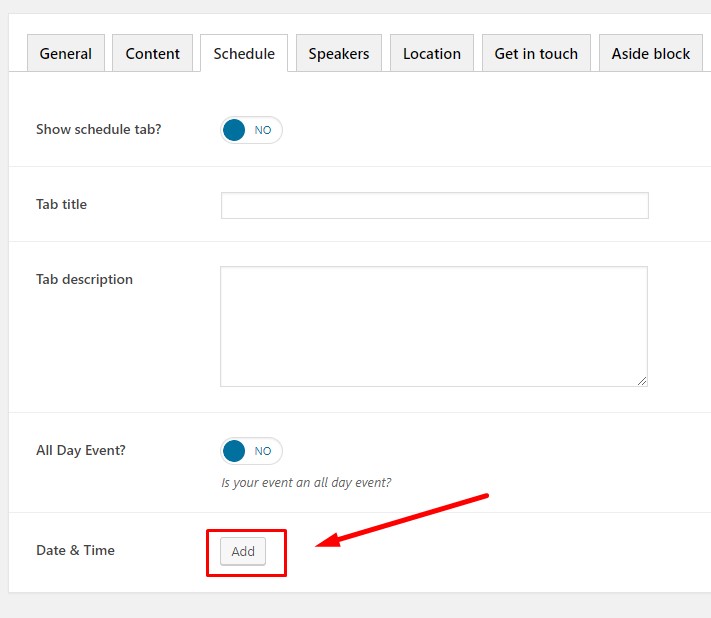Grab the Tab description resize handle

[642, 381]
